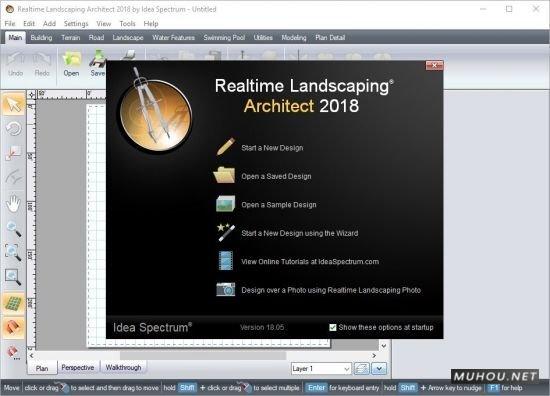Toggle the green grid display button

point(13,303)
